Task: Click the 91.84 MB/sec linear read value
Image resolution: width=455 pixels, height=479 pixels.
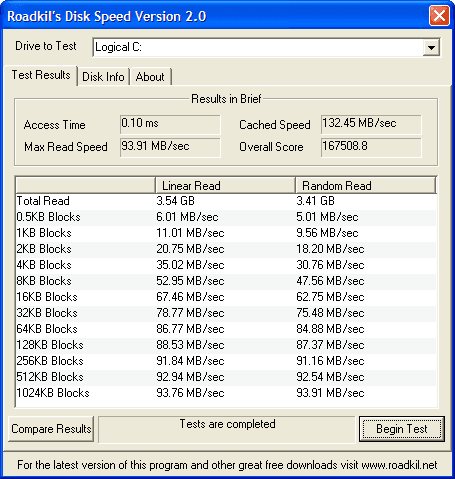Action: [x=190, y=361]
